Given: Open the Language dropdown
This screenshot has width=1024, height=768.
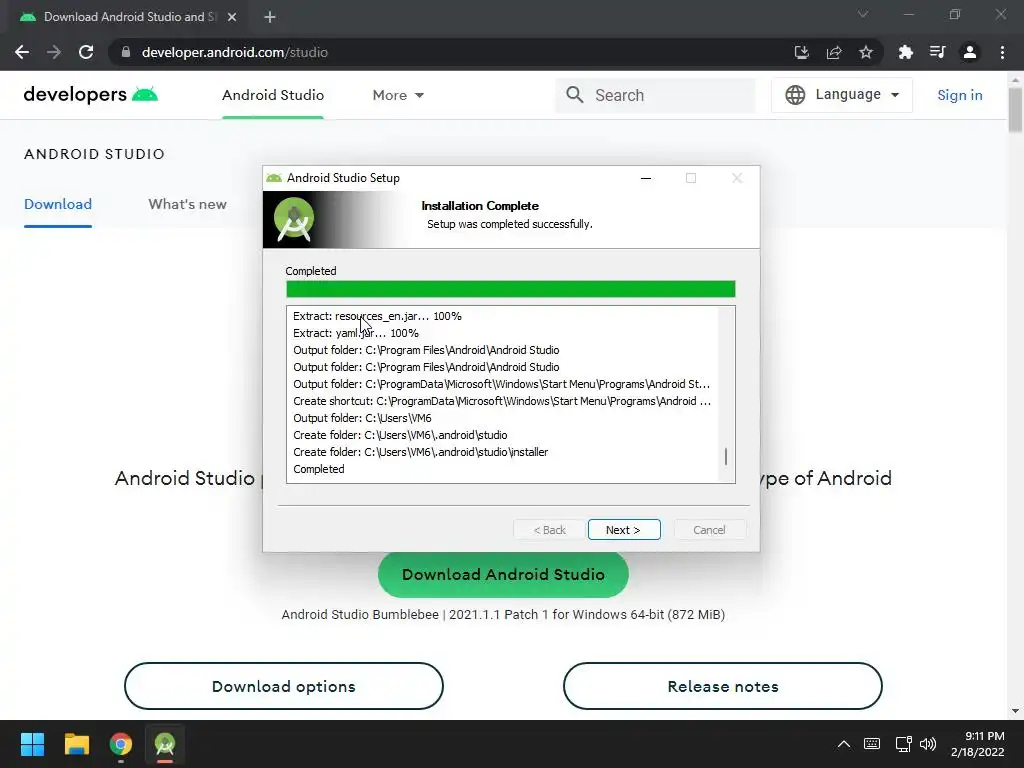Looking at the screenshot, I should point(842,95).
